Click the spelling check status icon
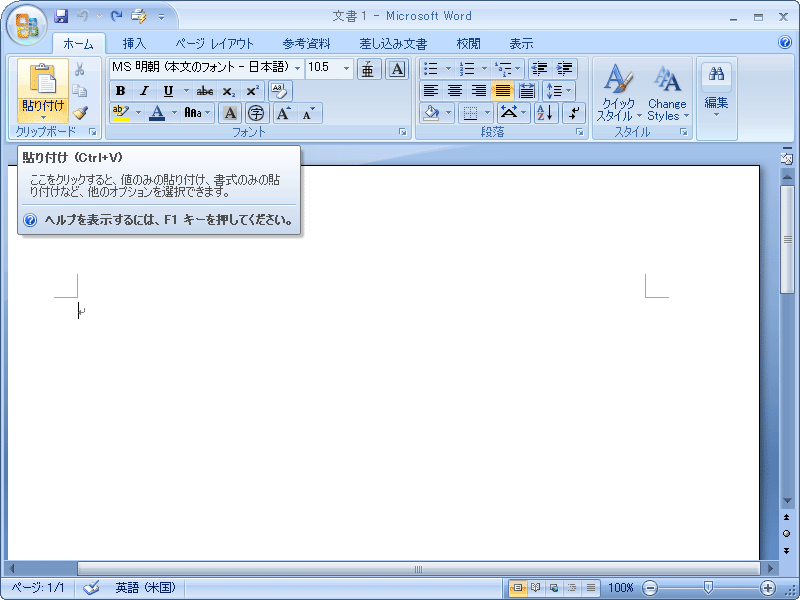 pyautogui.click(x=91, y=588)
